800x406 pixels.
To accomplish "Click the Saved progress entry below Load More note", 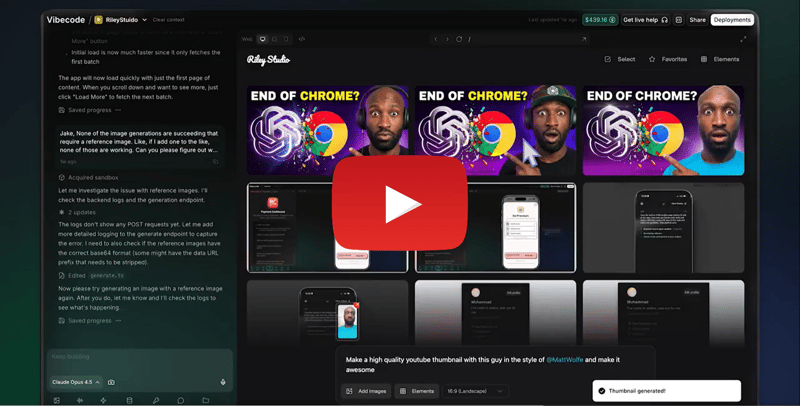I will [x=85, y=110].
